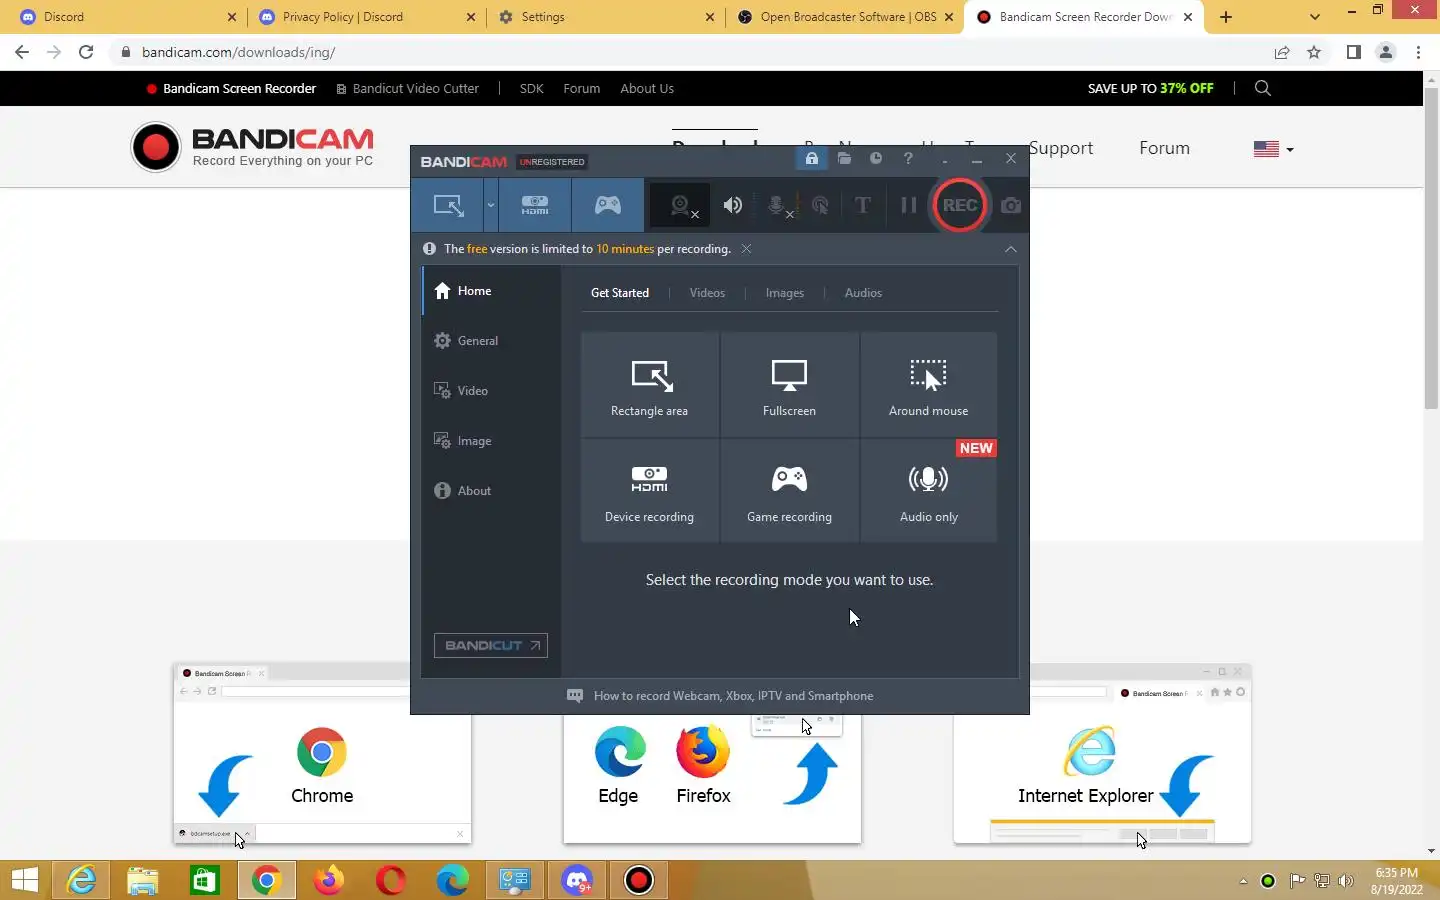
Task: Toggle mouse effects icon in Bandicam toolbar
Action: click(820, 205)
